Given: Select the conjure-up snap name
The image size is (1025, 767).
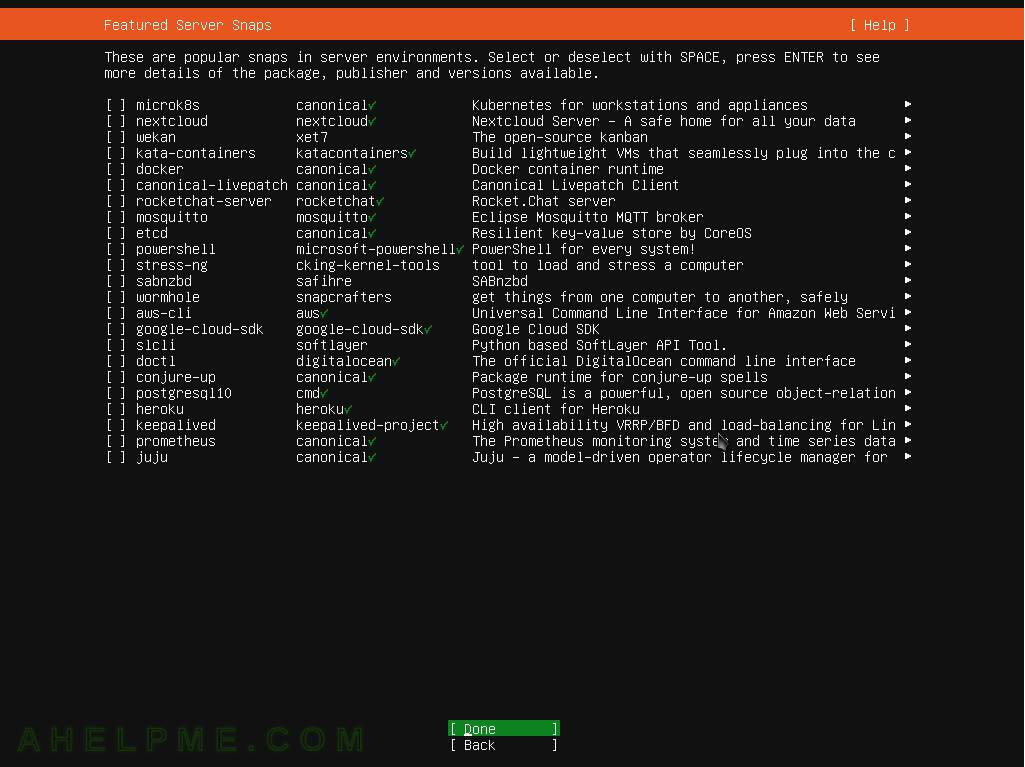Looking at the screenshot, I should tap(176, 377).
